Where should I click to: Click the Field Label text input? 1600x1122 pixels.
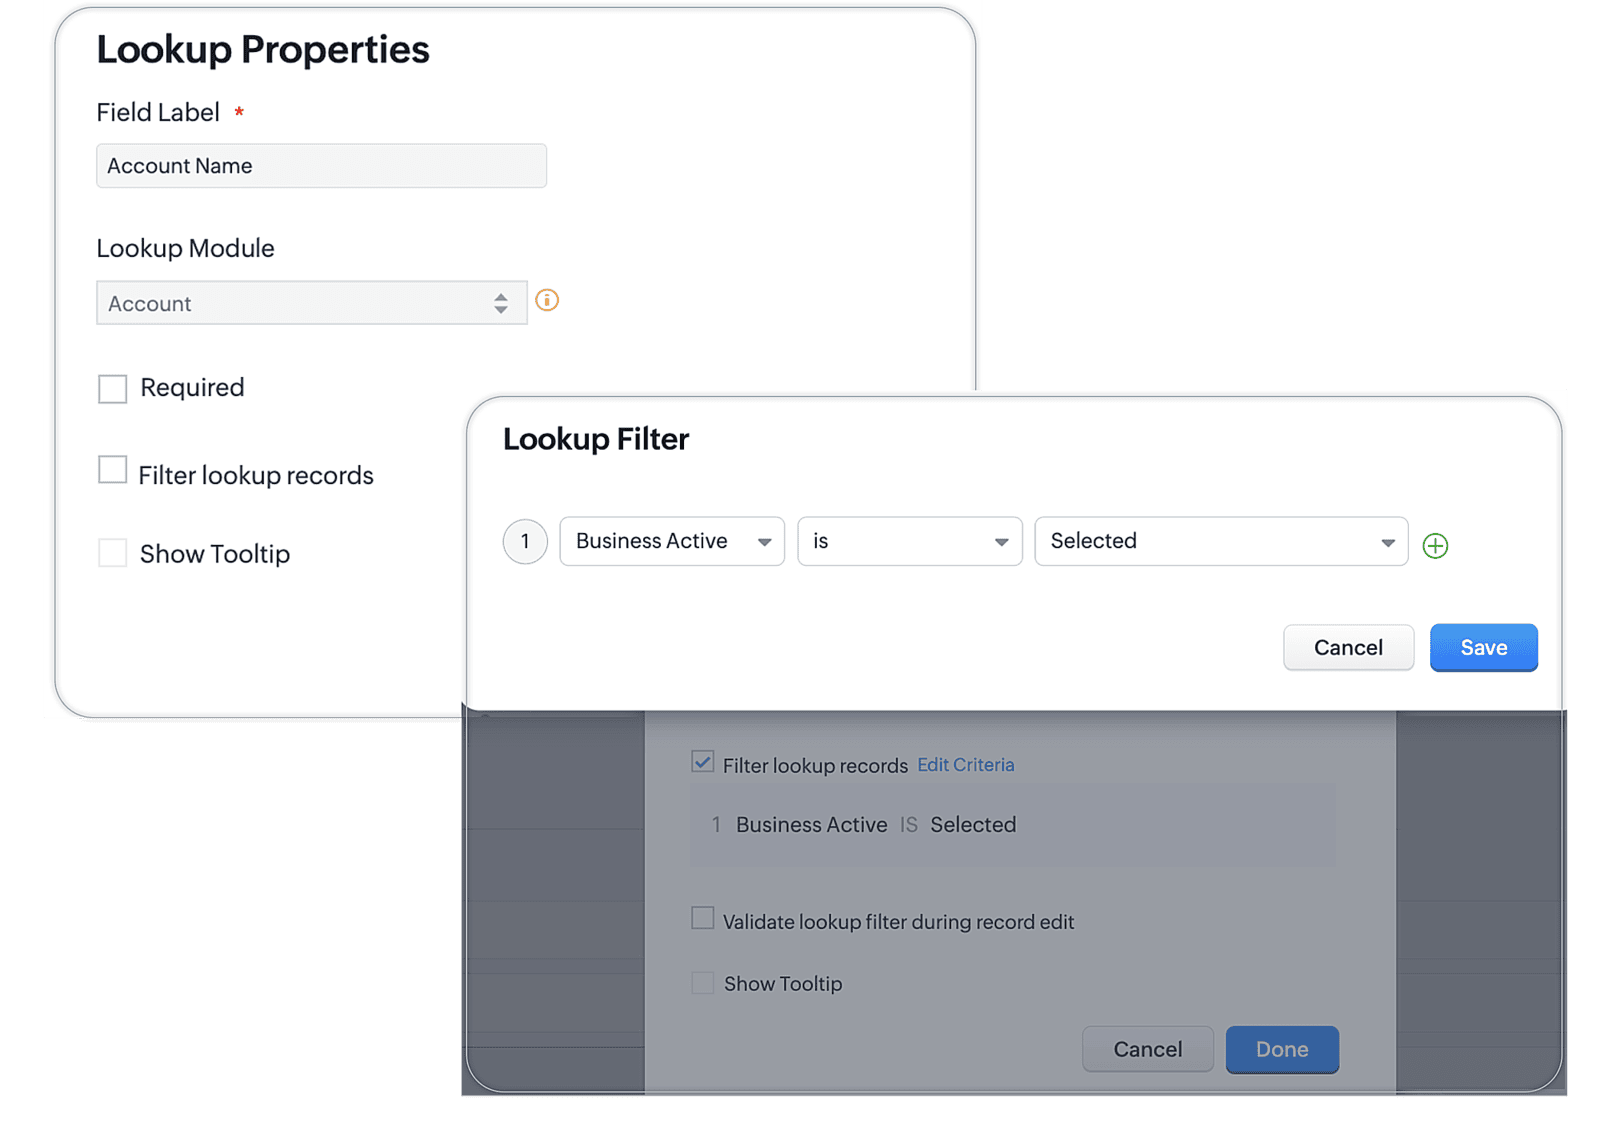pyautogui.click(x=321, y=166)
